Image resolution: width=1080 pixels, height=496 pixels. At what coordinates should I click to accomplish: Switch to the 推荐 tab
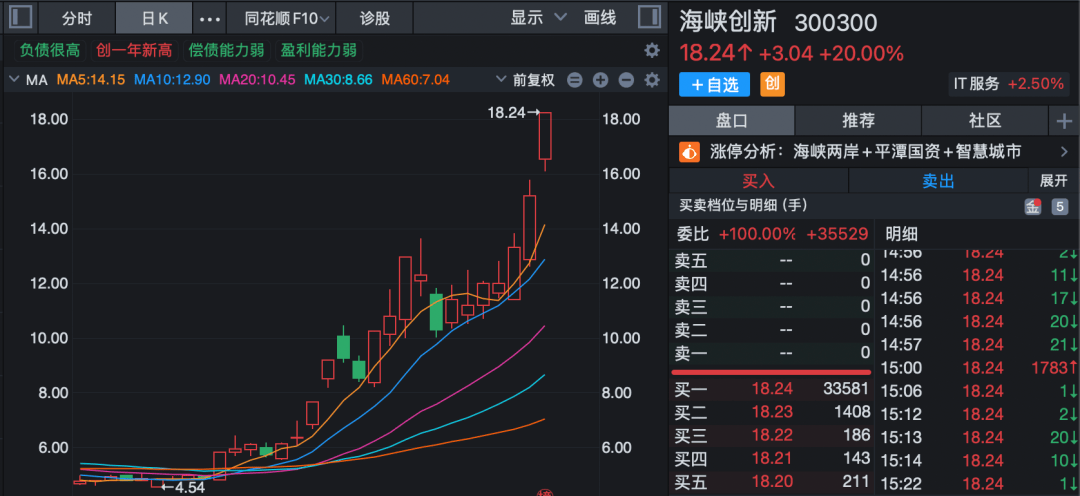click(858, 121)
